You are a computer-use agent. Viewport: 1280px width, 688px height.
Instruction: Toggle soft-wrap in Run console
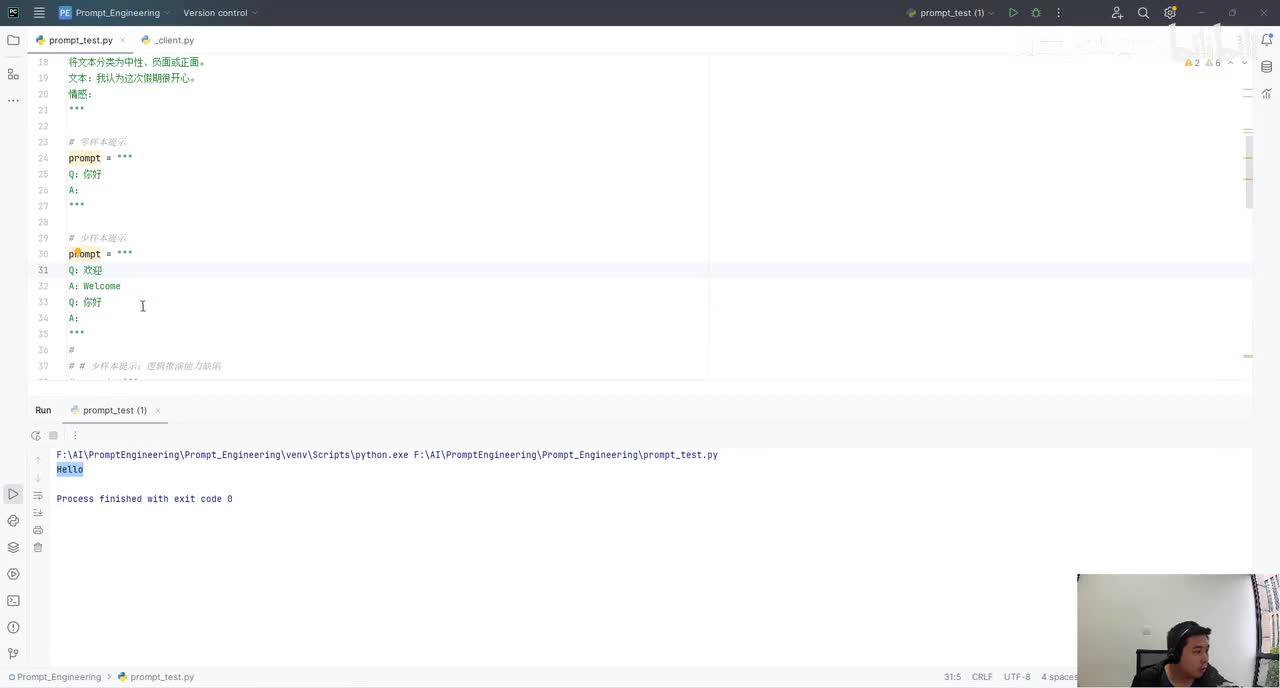(38, 495)
